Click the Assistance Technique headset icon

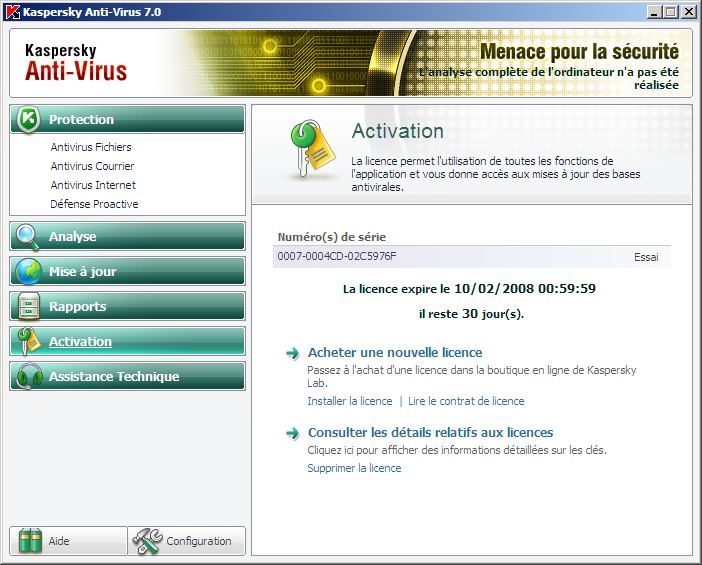point(29,377)
